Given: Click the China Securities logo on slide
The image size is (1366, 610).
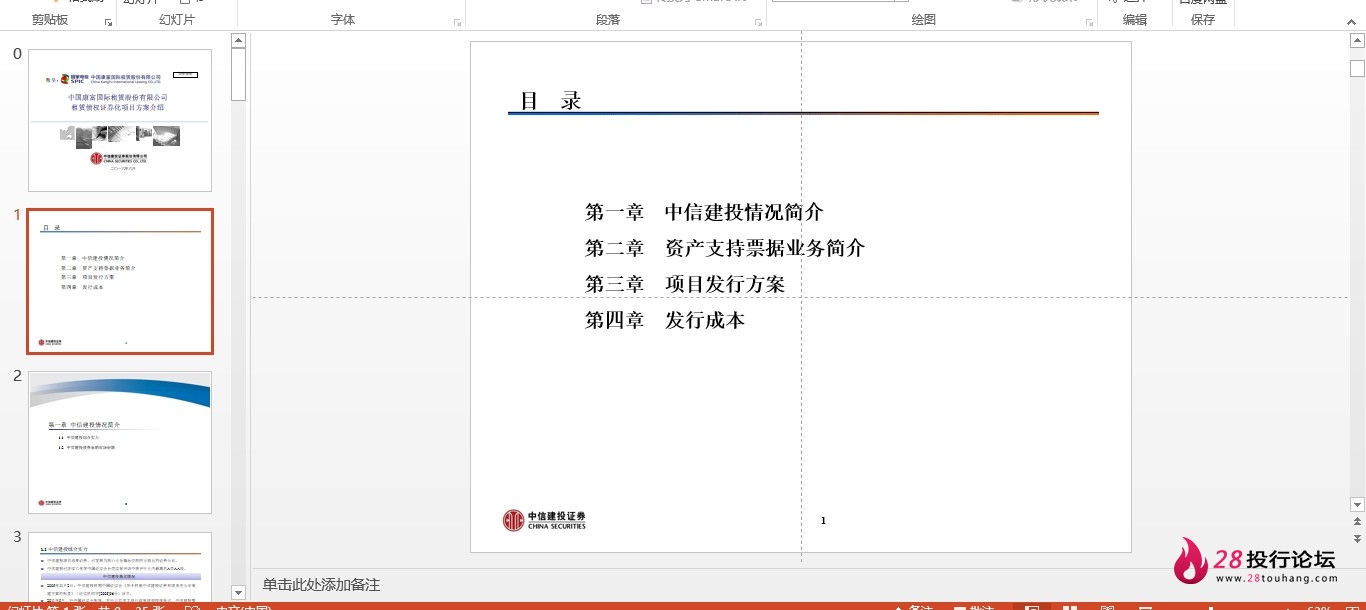Looking at the screenshot, I should click(x=544, y=520).
